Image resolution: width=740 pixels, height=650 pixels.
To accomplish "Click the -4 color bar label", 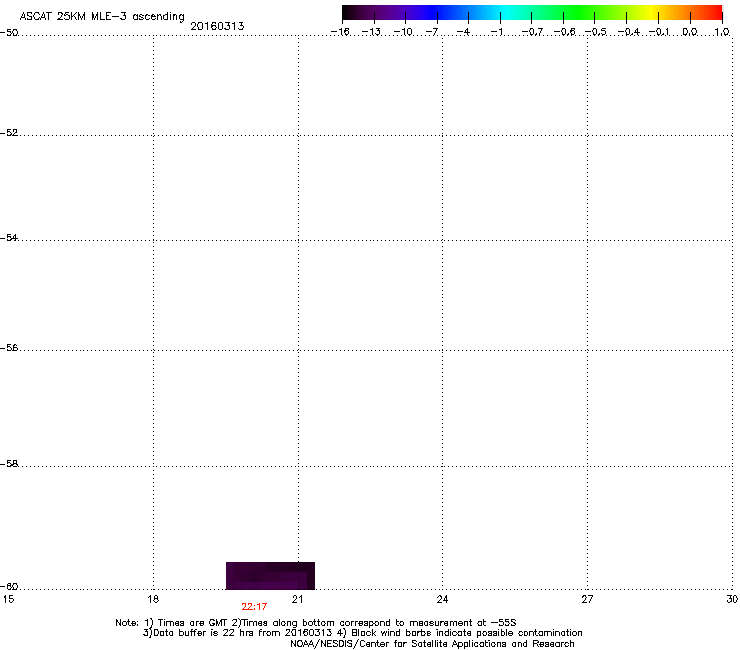I will pyautogui.click(x=463, y=32).
